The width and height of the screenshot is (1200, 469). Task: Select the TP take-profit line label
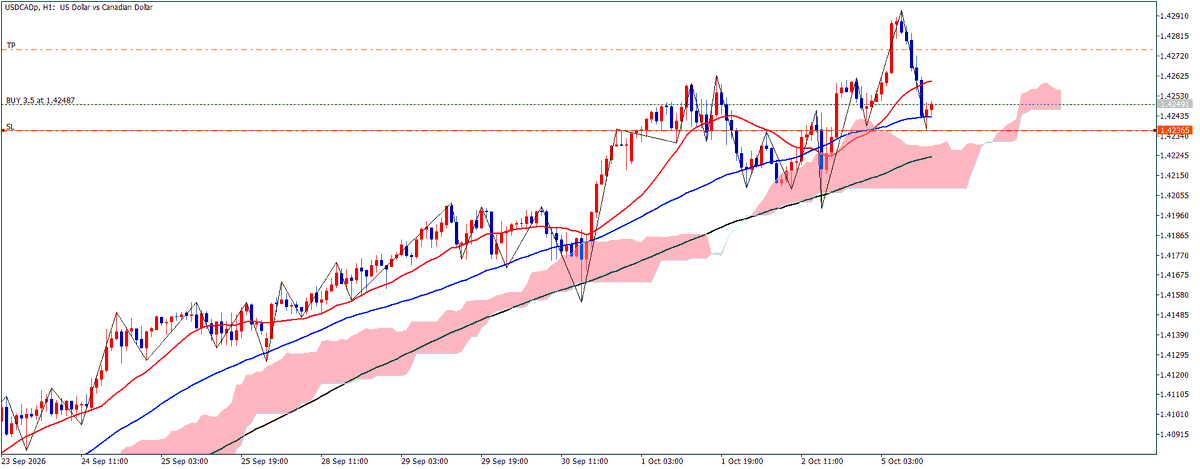point(10,45)
